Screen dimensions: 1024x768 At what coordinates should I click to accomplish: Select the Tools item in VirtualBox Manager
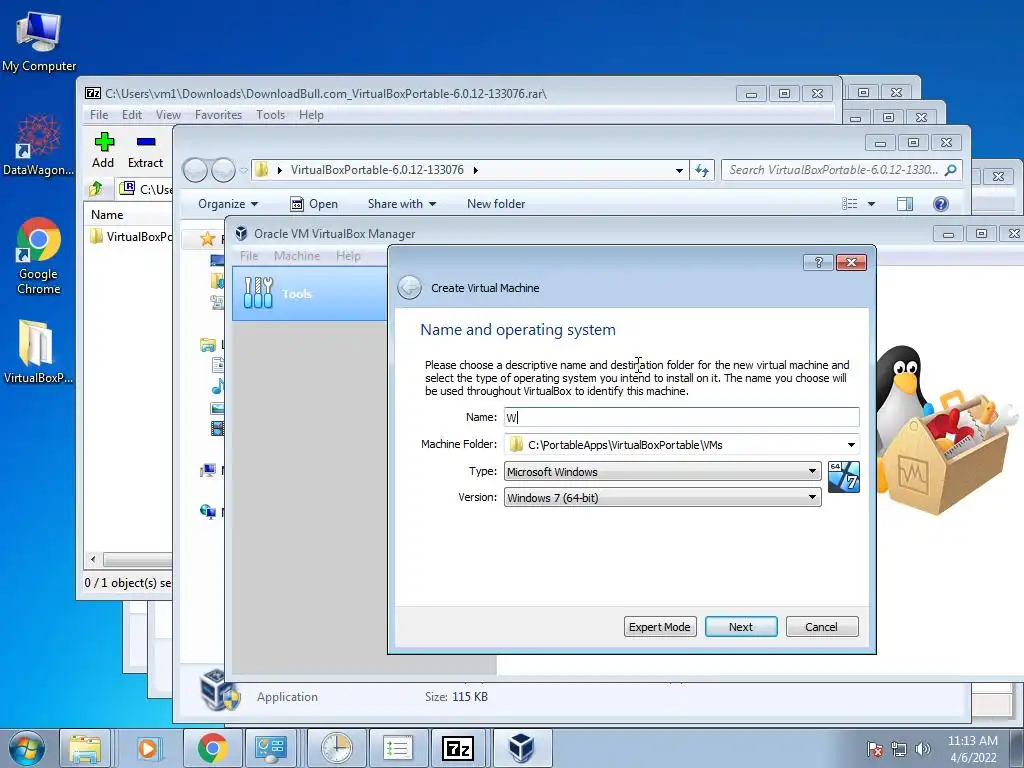click(x=310, y=293)
